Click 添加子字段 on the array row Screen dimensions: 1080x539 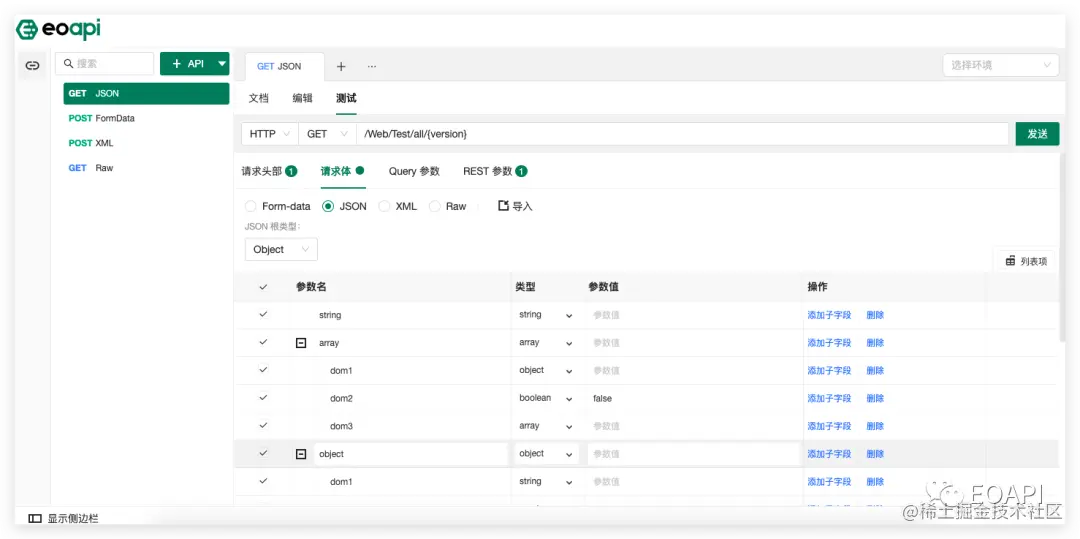click(x=829, y=343)
